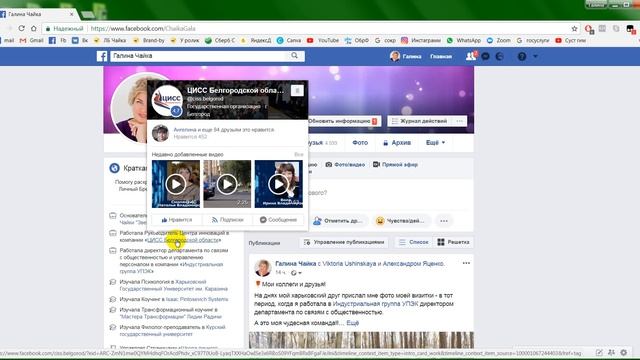Click ЦИСС Белгородской области link in intro

coord(183,240)
